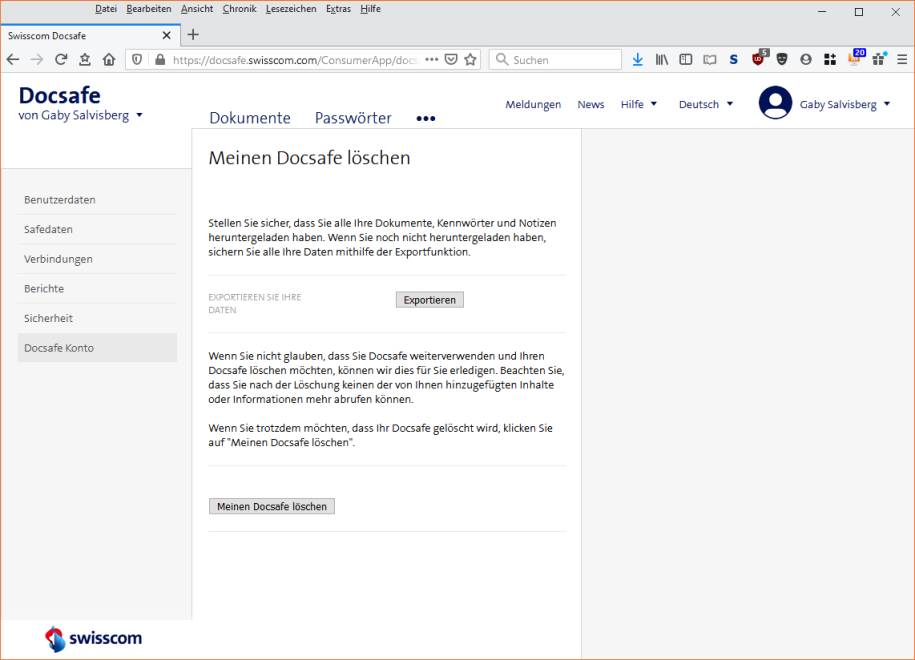Select Safedaten in the sidebar
The width and height of the screenshot is (915, 660).
97,229
